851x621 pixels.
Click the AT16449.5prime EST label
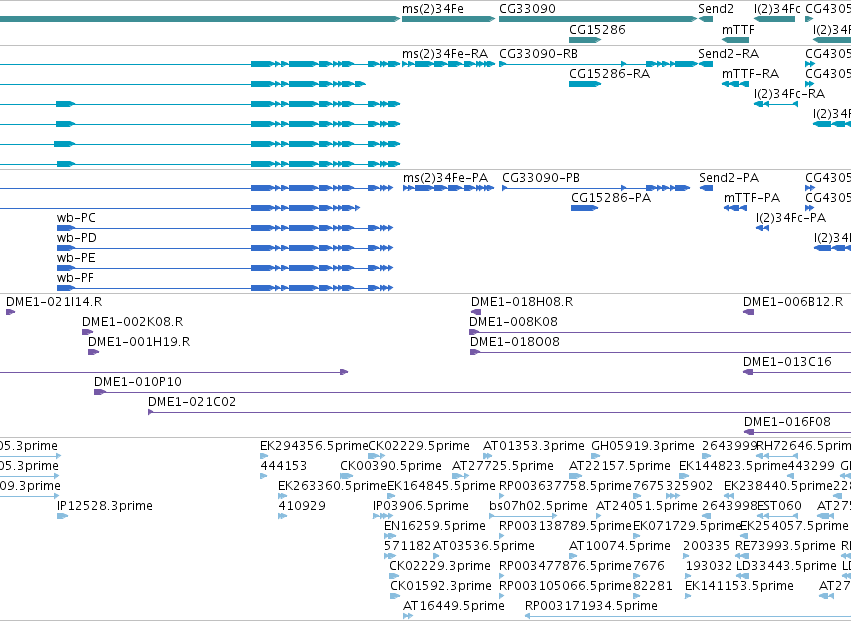[x=454, y=606]
